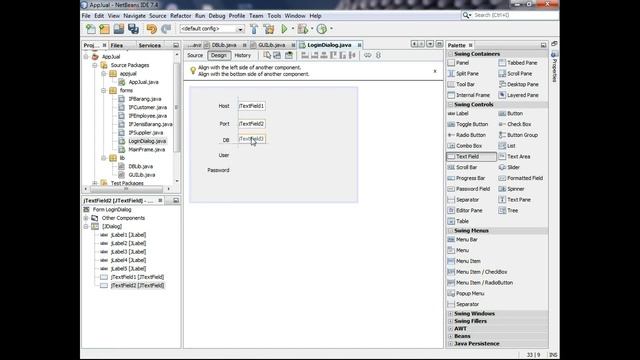The image size is (640, 360).
Task: Switch to the Files tab
Action: click(x=117, y=45)
